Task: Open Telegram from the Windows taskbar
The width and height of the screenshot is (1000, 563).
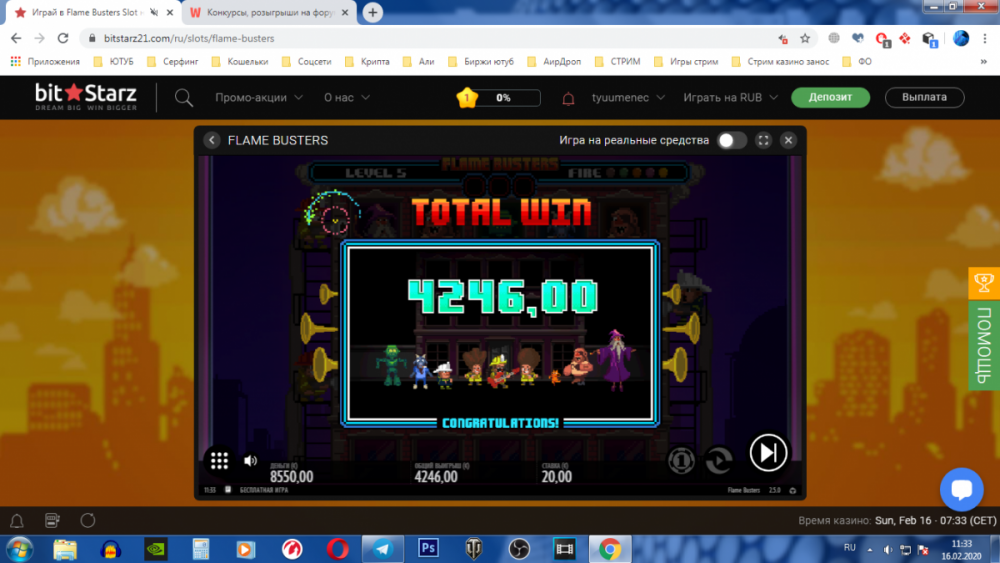Action: (381, 549)
